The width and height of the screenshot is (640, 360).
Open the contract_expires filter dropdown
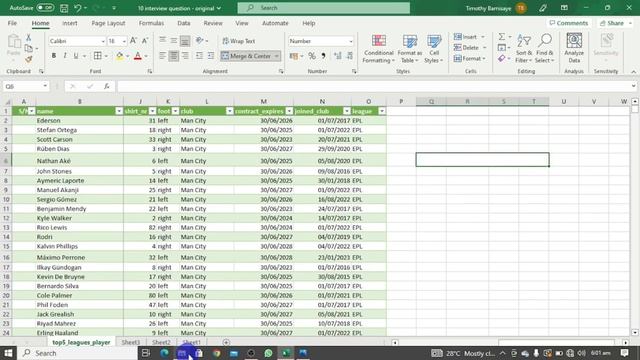(289, 111)
